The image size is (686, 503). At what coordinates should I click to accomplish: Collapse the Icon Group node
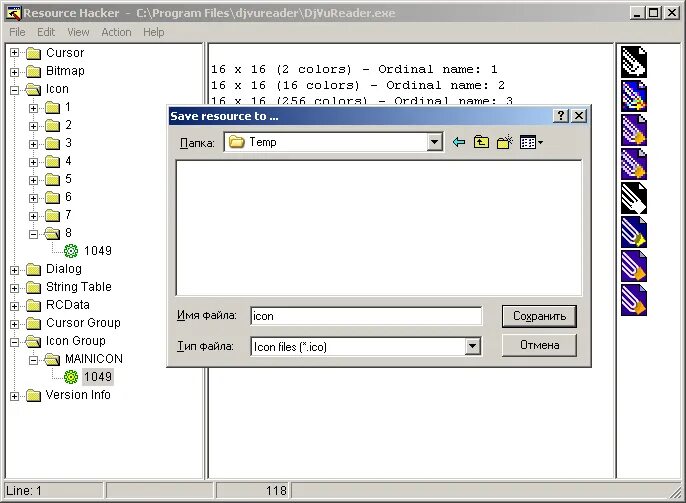[14, 342]
